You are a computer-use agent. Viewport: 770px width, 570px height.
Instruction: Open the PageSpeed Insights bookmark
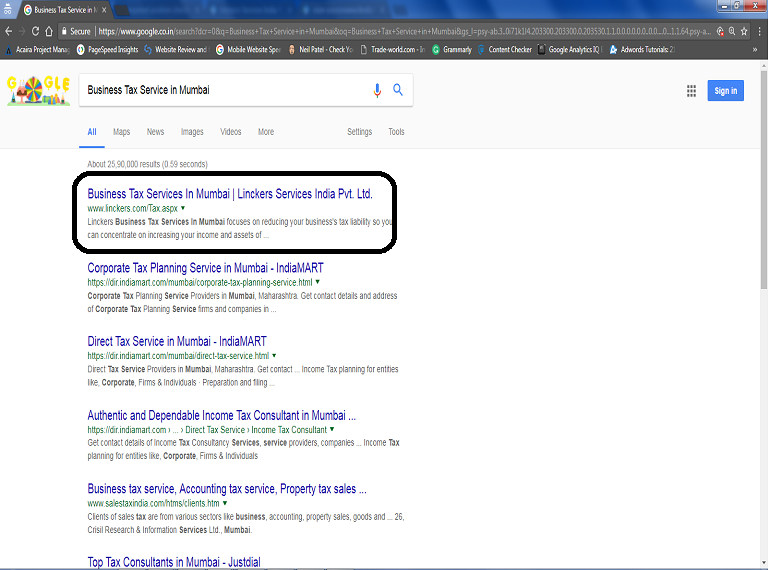pos(108,50)
